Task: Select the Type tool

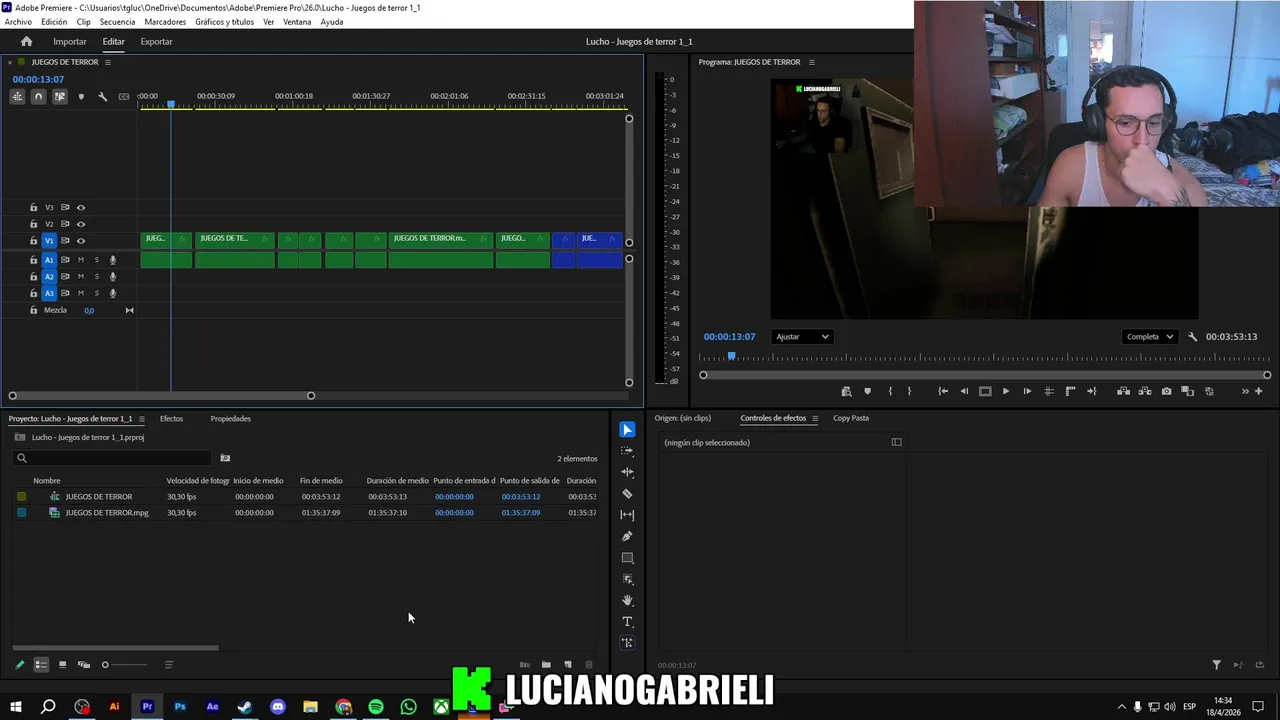Action: pos(627,622)
